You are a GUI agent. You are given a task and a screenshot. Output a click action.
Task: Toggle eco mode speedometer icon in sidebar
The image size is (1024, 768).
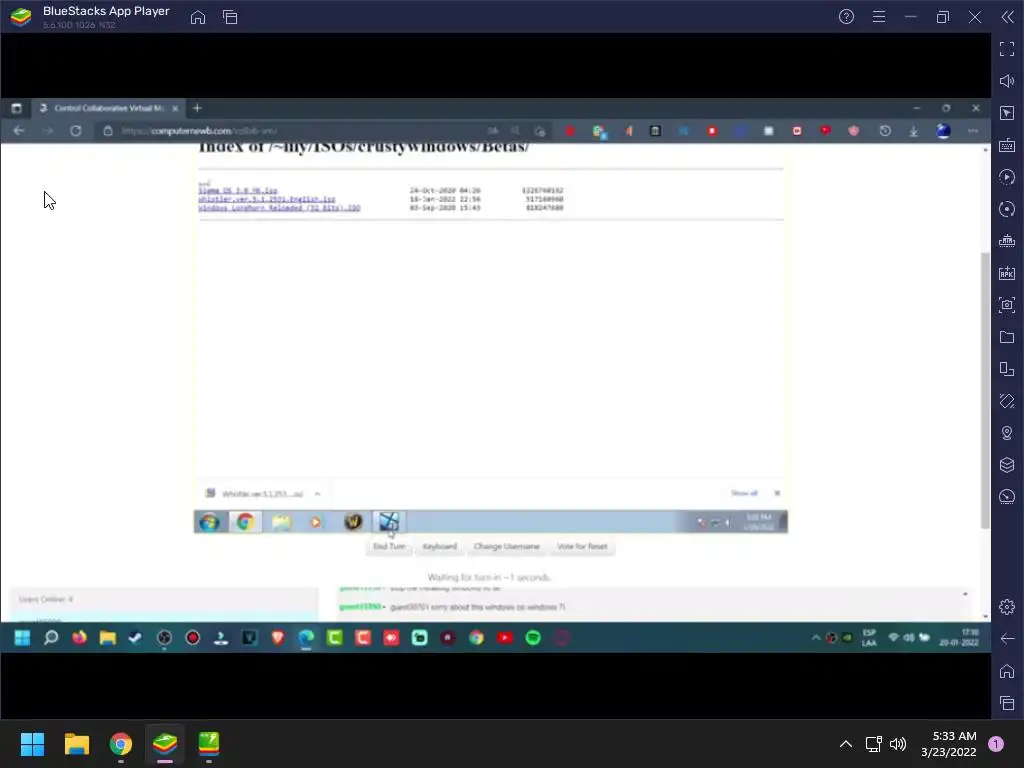1007,497
